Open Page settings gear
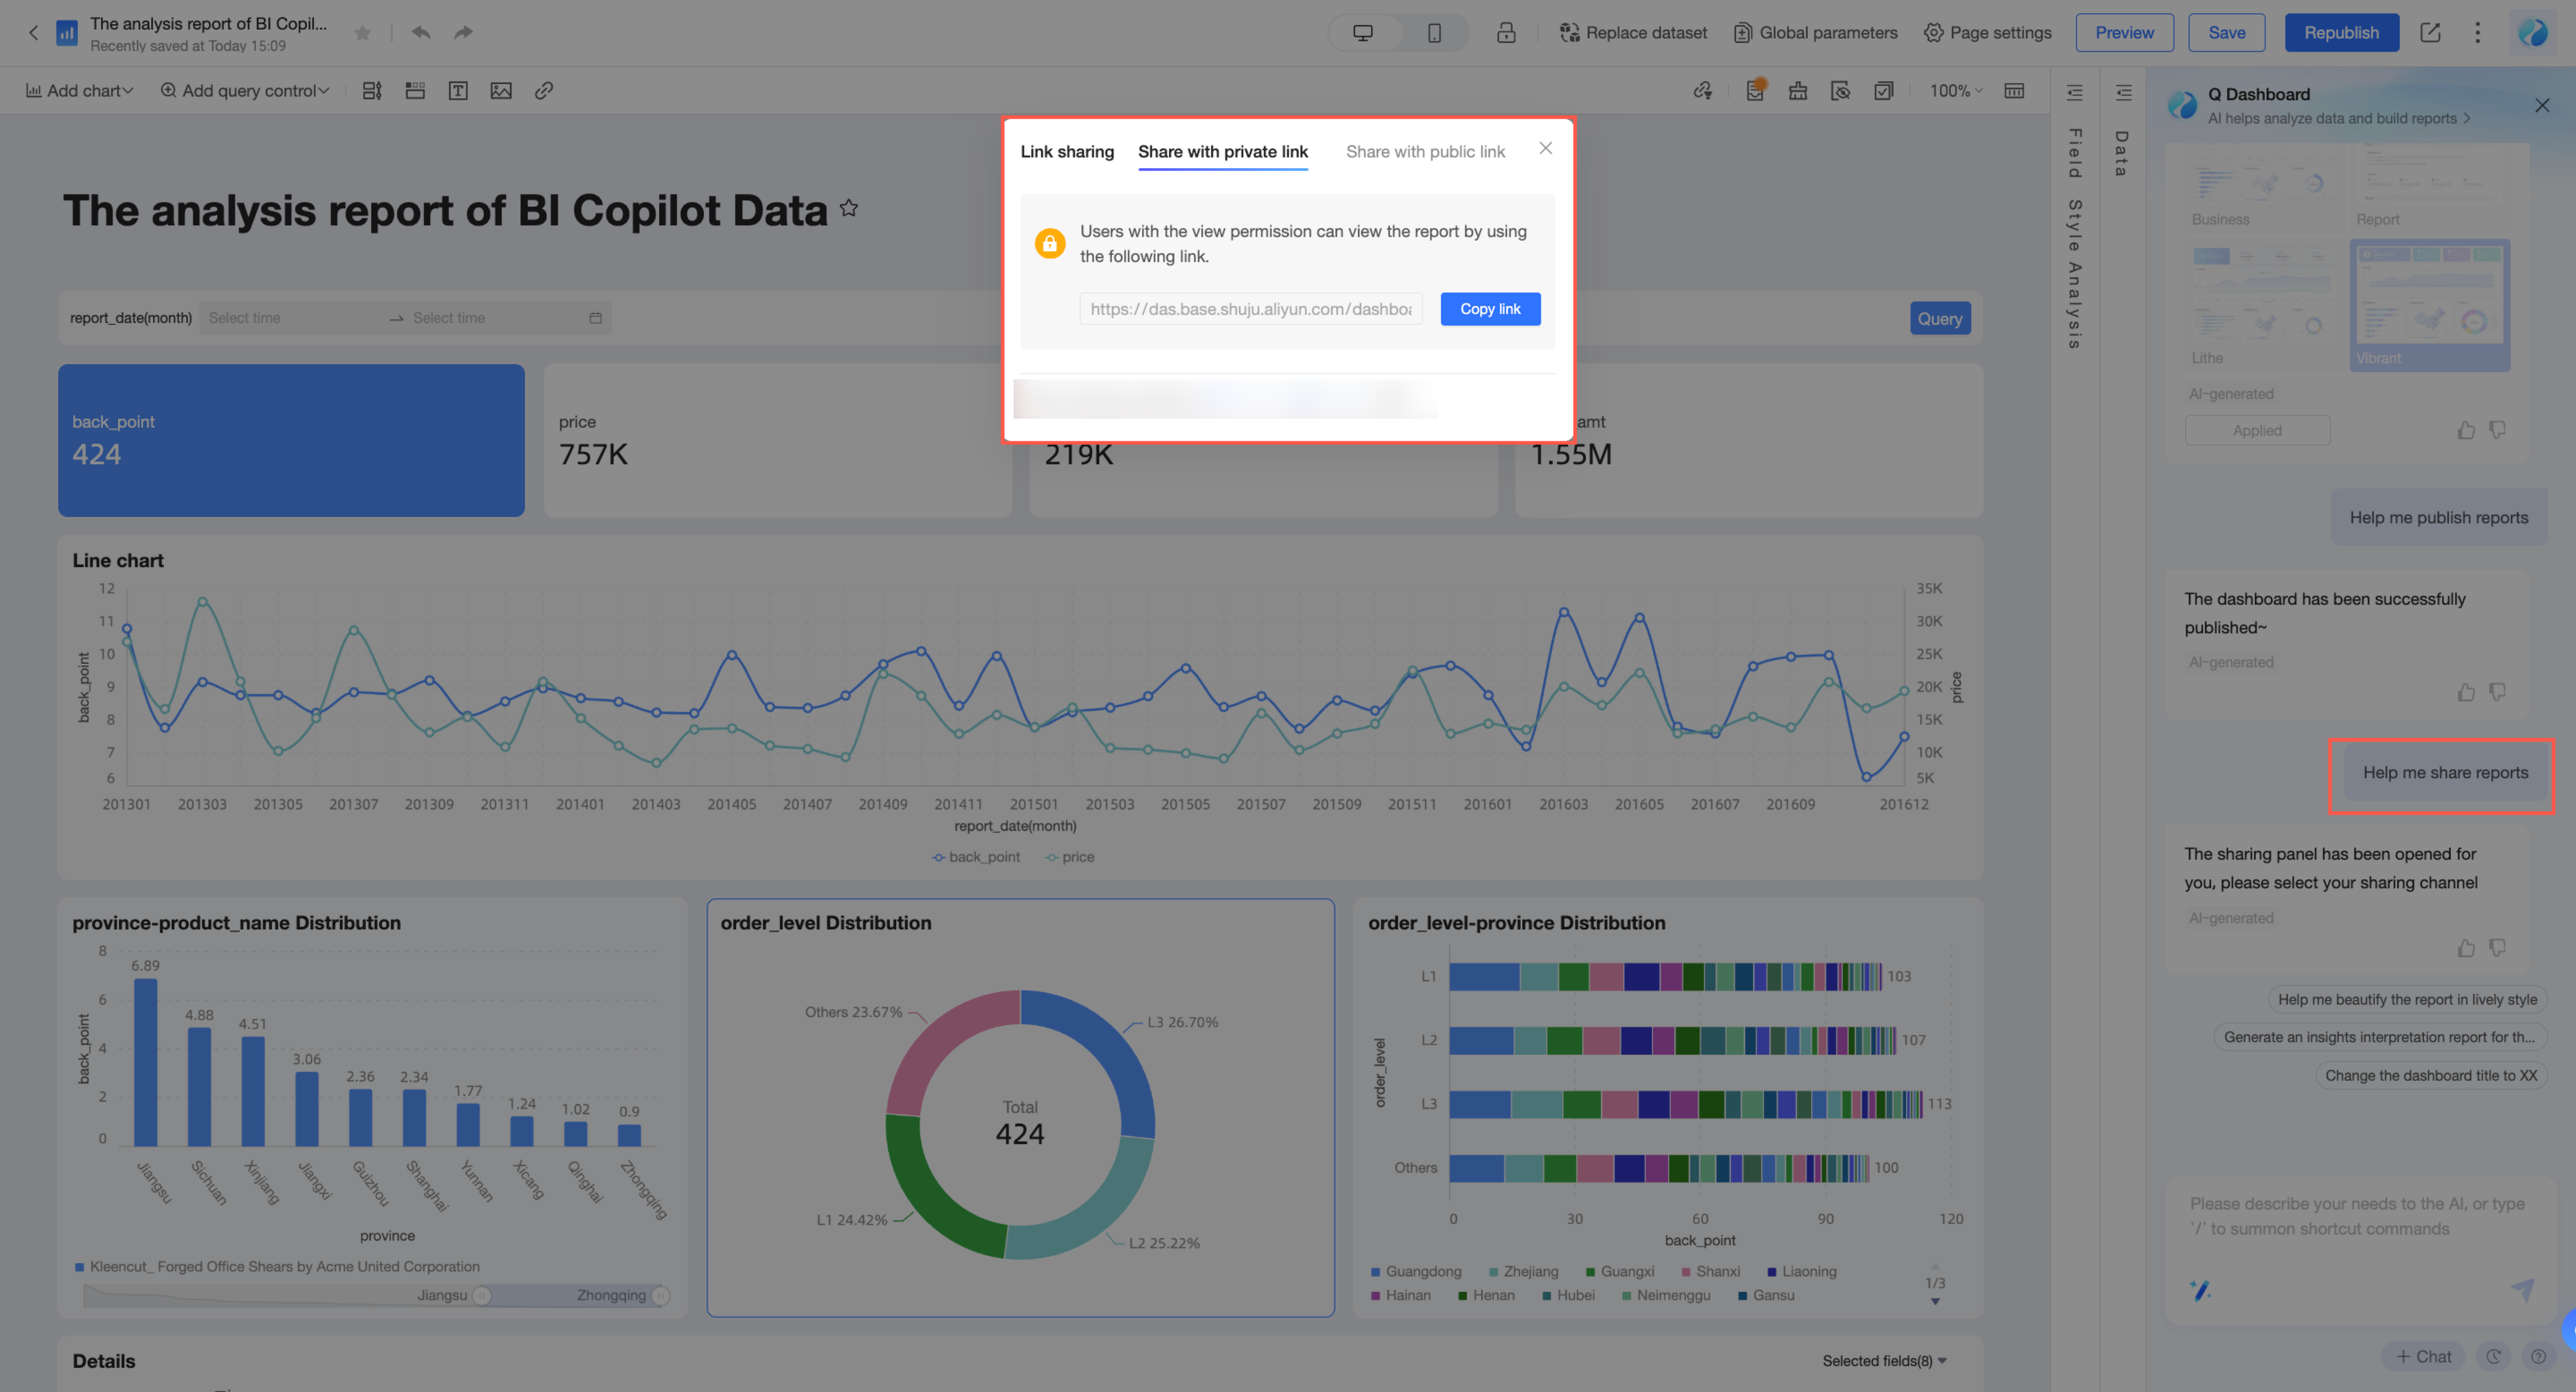The width and height of the screenshot is (2576, 1392). [1933, 33]
